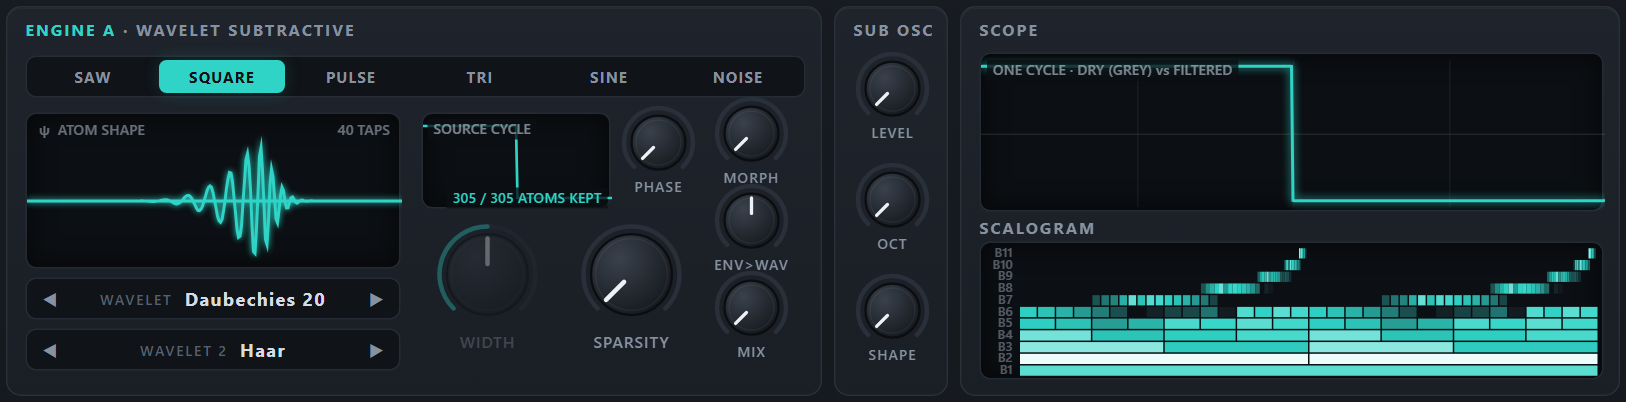
Task: Choose the TRI waveform
Action: tap(480, 77)
